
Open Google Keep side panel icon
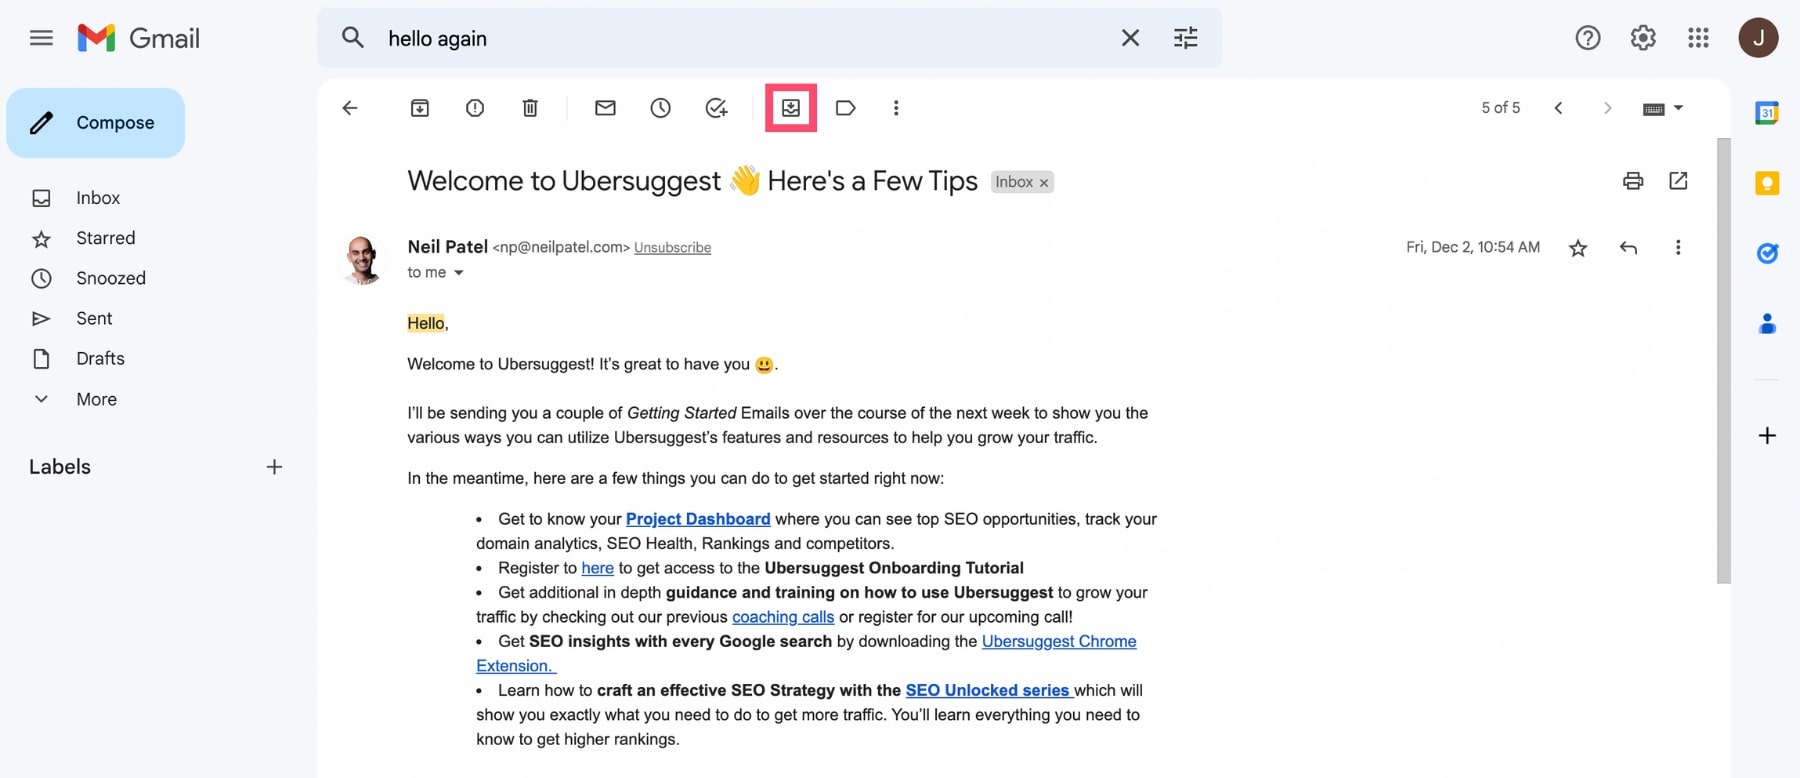coord(1767,183)
